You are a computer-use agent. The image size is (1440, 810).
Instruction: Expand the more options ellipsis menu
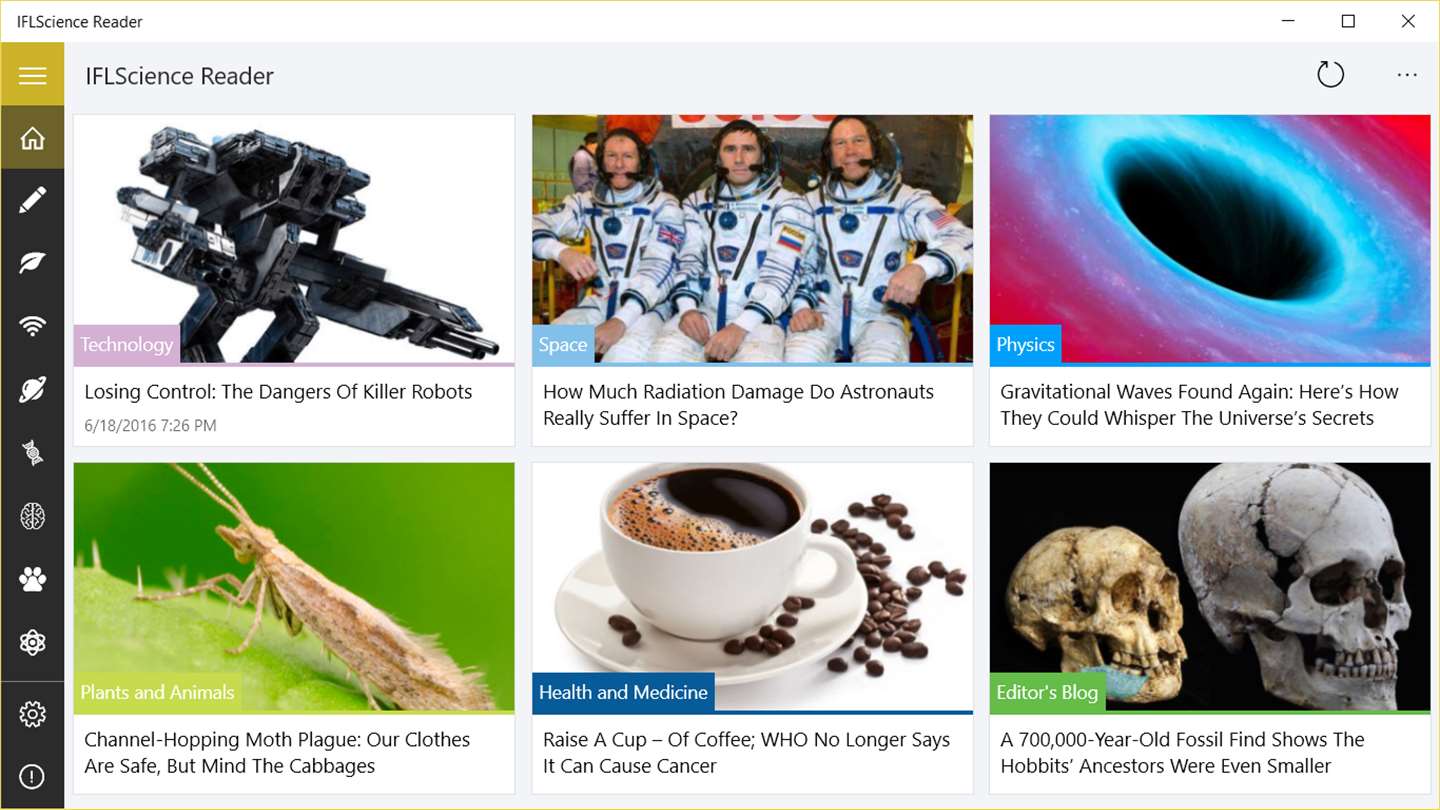(1407, 75)
